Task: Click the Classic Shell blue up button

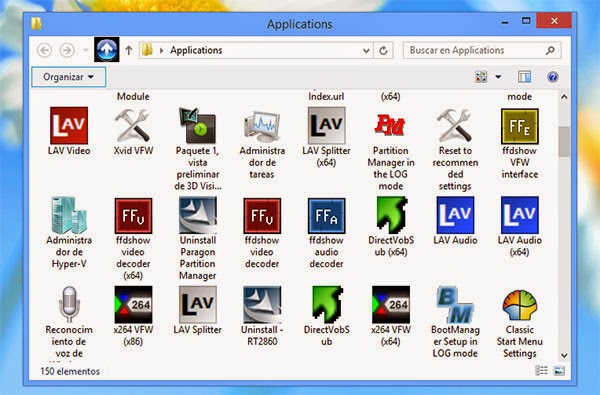Action: pos(107,49)
